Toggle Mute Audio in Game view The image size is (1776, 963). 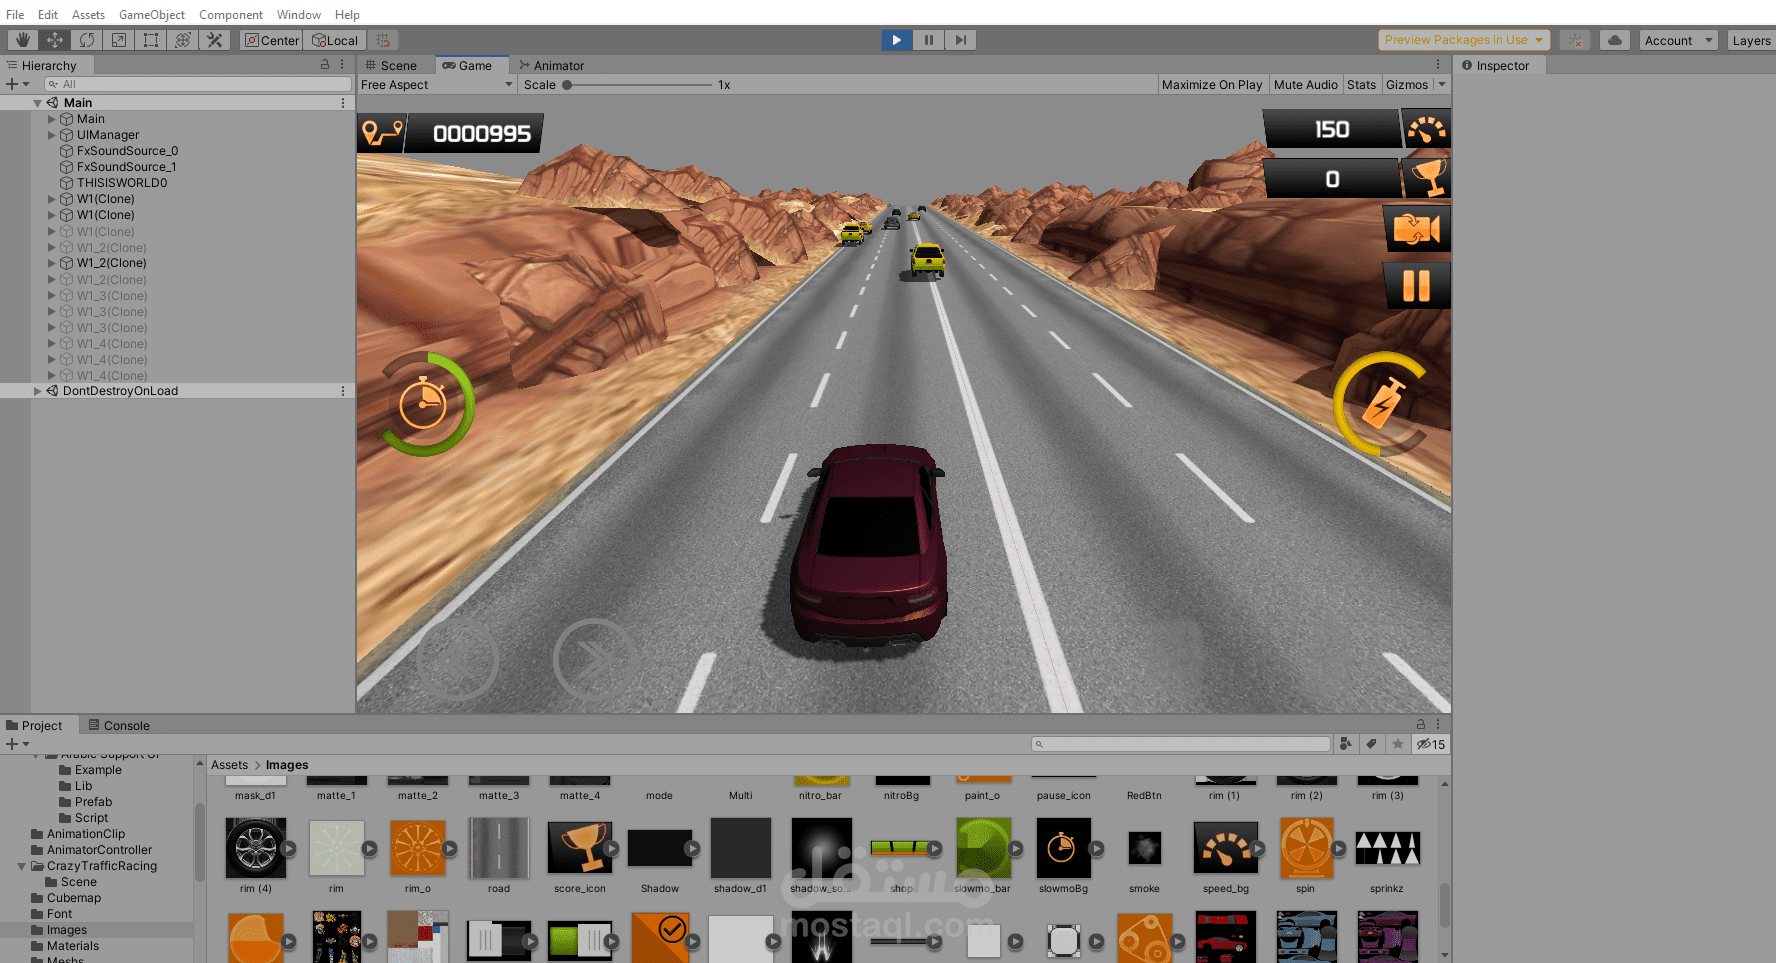1306,85
